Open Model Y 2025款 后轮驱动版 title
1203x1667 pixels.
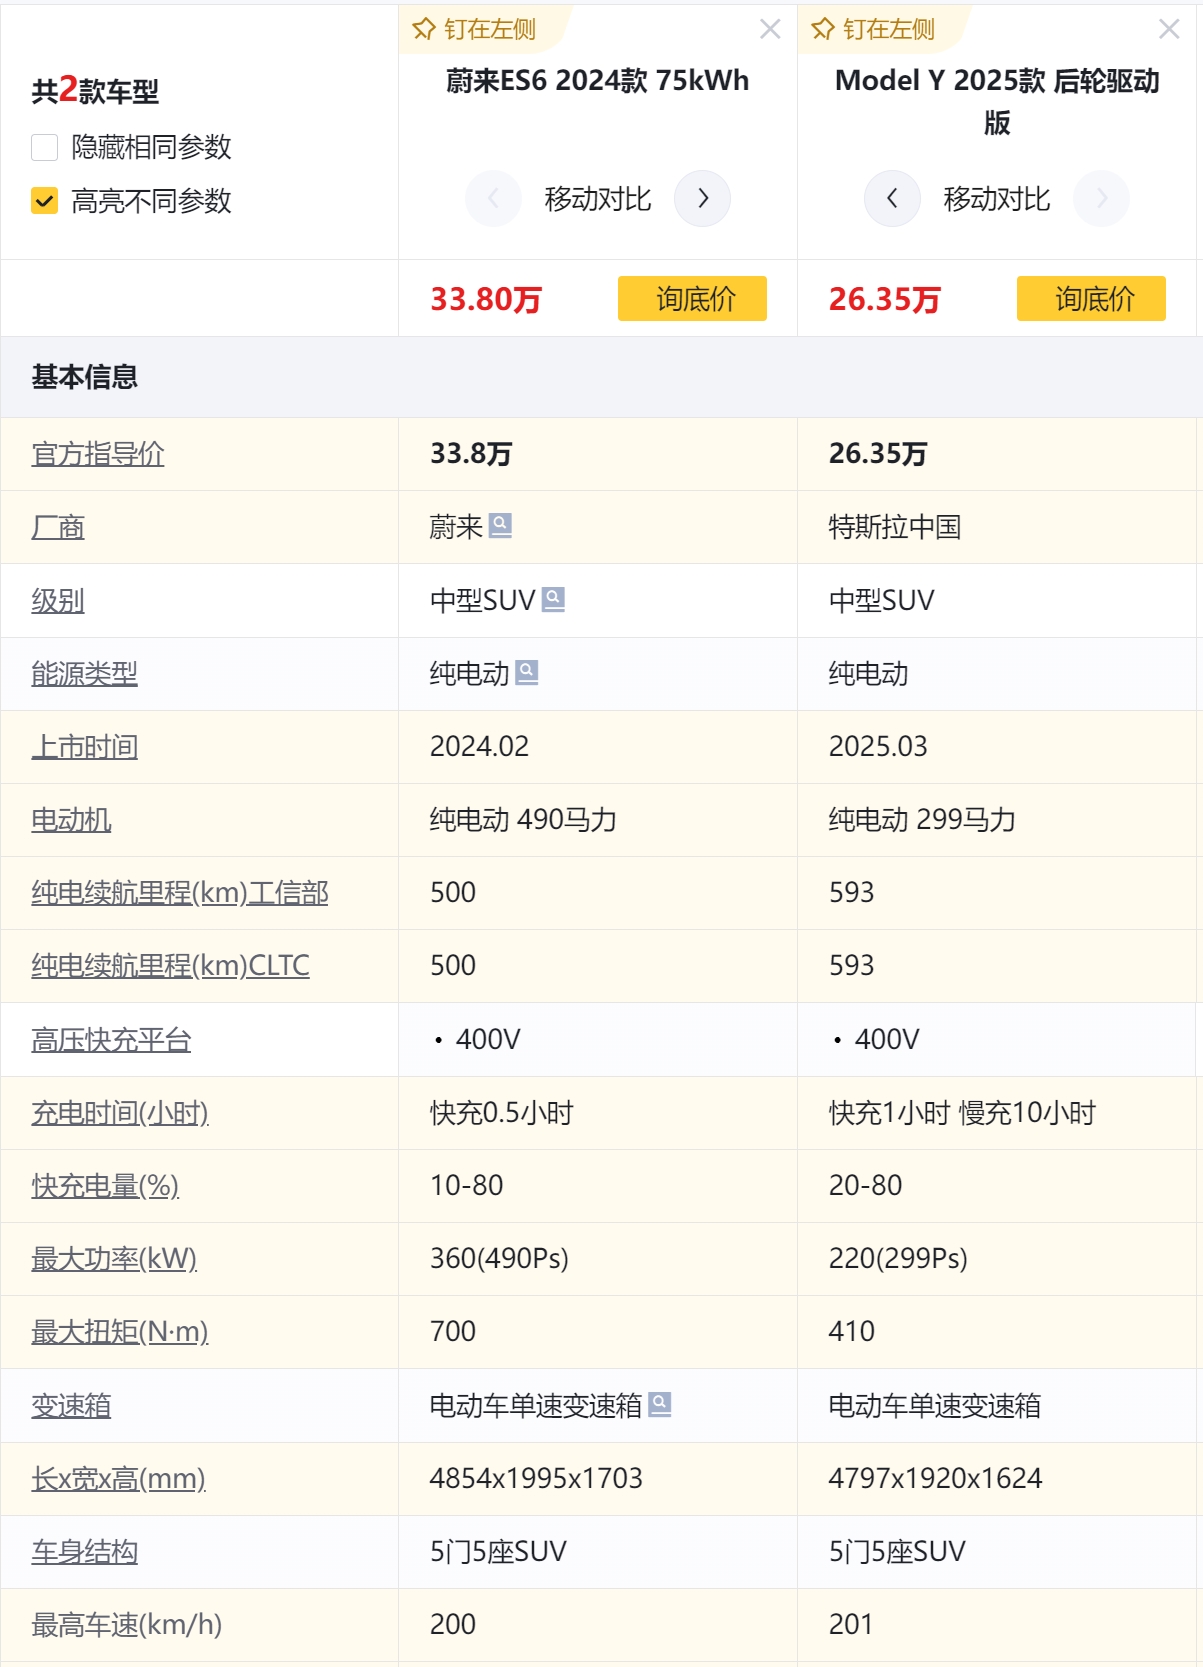point(997,101)
